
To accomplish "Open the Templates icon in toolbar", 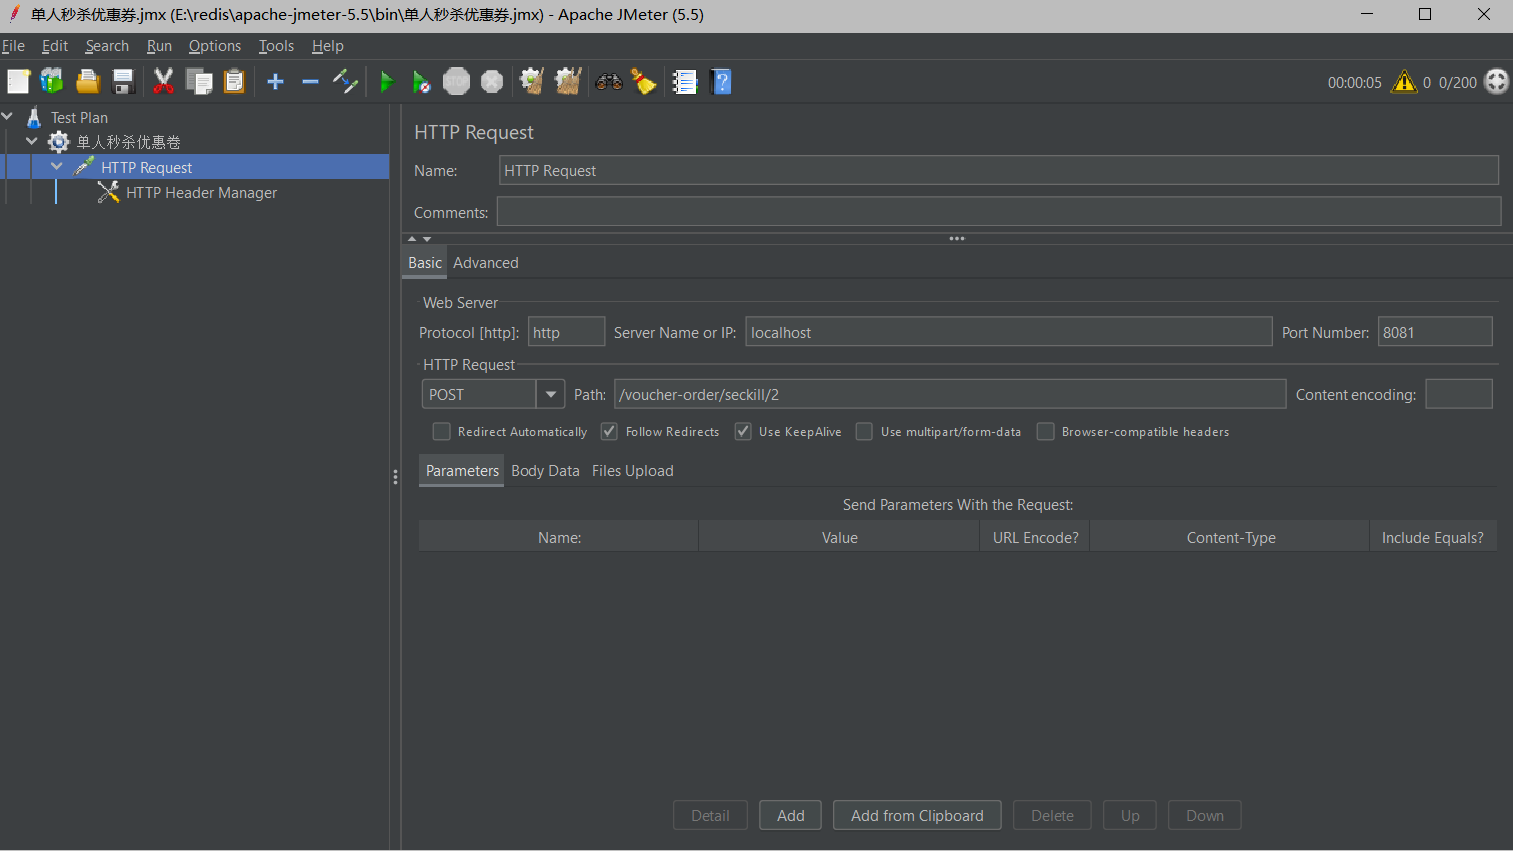I will pos(52,82).
